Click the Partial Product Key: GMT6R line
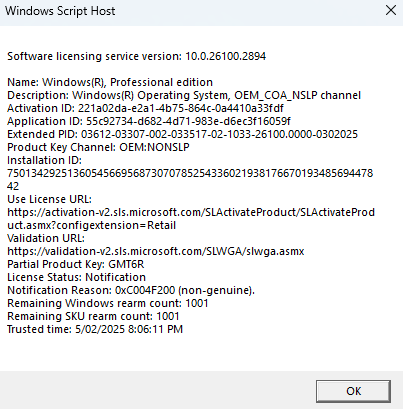403x409 pixels. click(76, 264)
